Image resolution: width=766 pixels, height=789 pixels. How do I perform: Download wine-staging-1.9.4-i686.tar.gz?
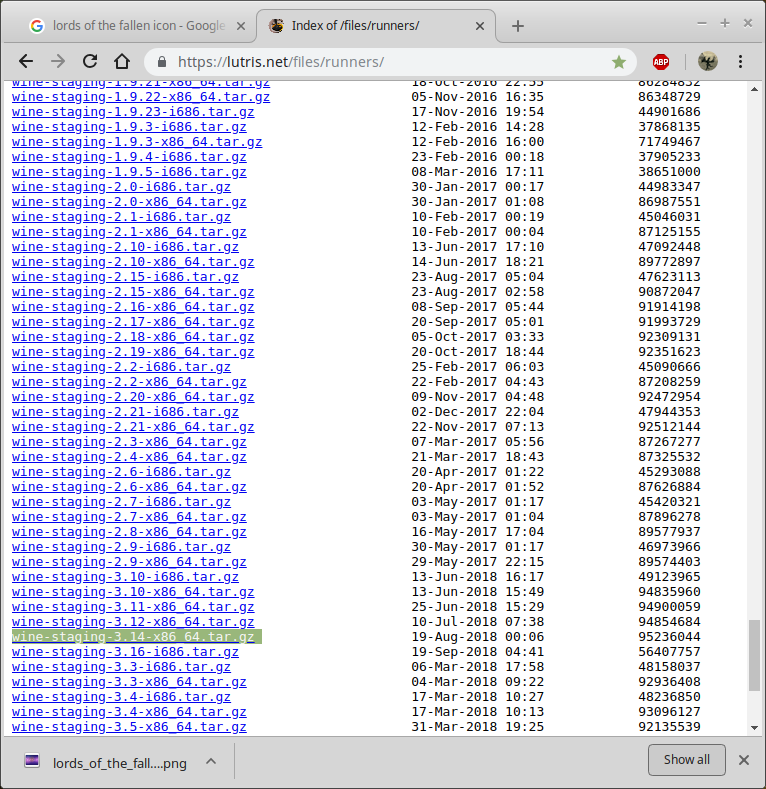tap(129, 157)
